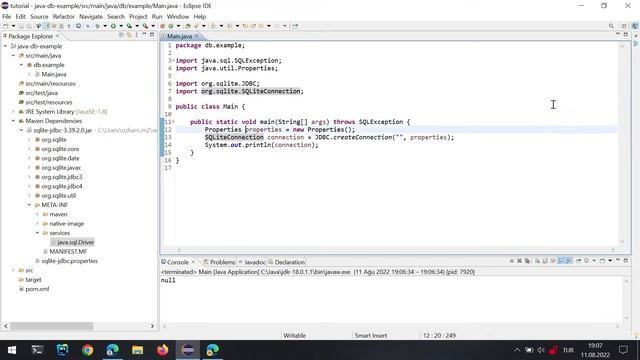Toggle Pin Console button
Screen dimensions: 640x360
point(578,261)
